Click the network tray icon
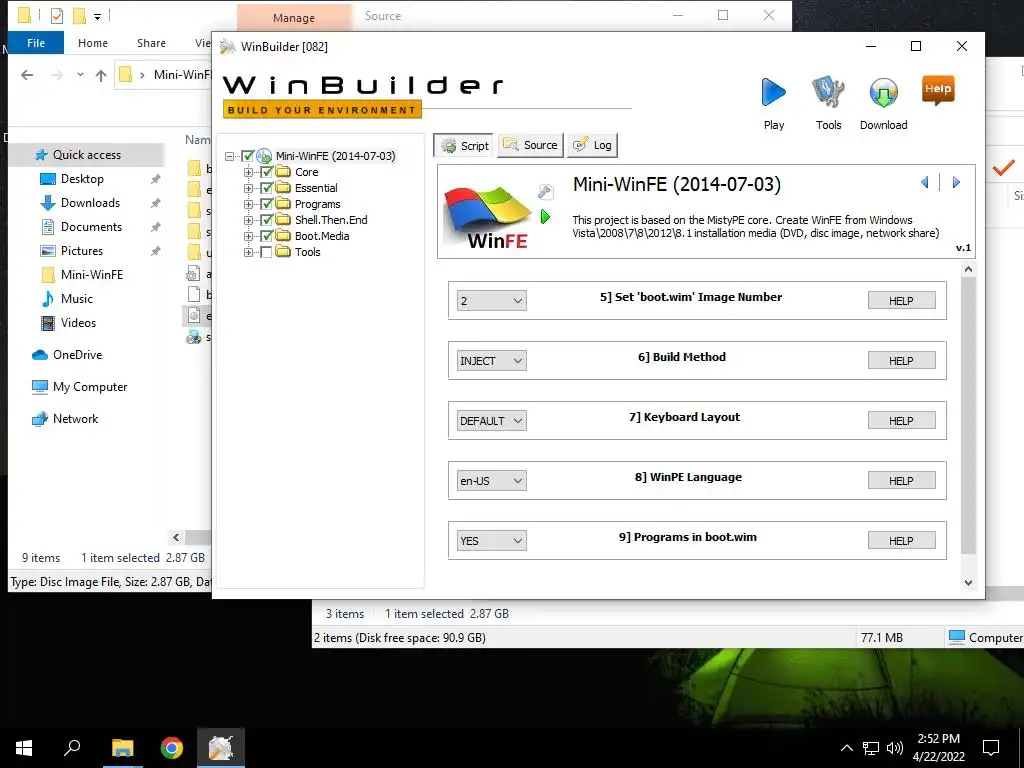Image resolution: width=1024 pixels, height=768 pixels. [x=871, y=748]
